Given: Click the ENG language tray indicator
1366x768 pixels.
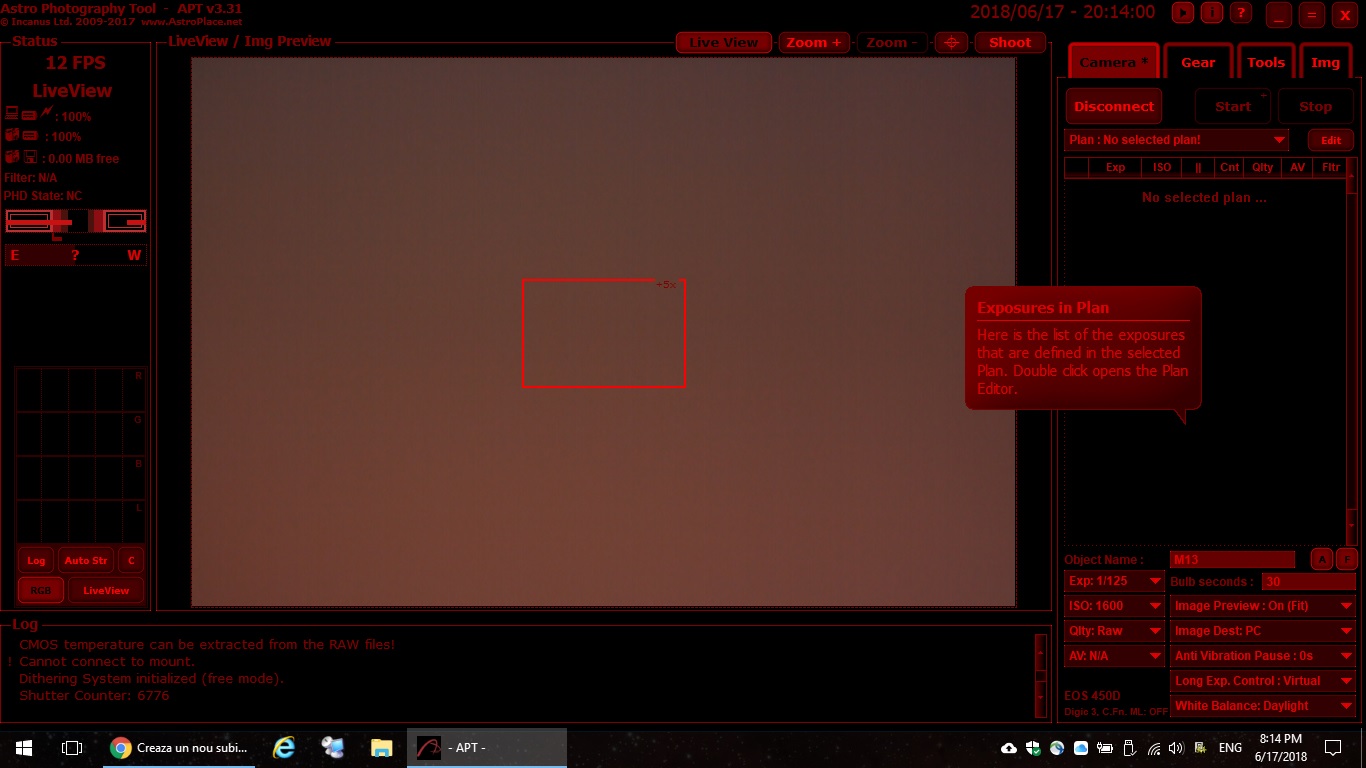Looking at the screenshot, I should [x=1230, y=748].
